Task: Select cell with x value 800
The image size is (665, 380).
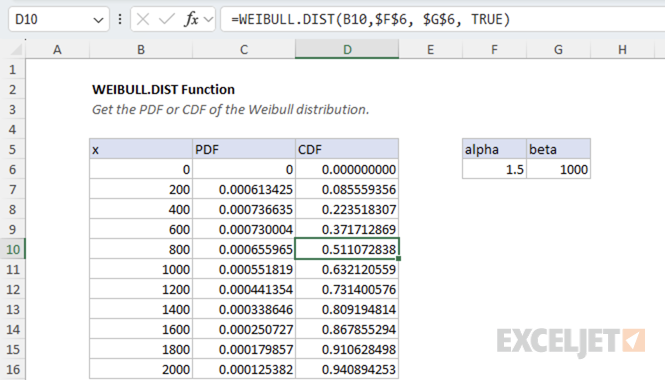Action: coord(141,249)
